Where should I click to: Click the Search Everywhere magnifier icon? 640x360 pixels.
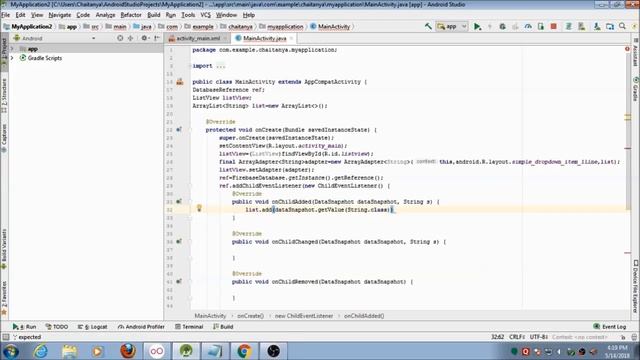tap(622, 27)
